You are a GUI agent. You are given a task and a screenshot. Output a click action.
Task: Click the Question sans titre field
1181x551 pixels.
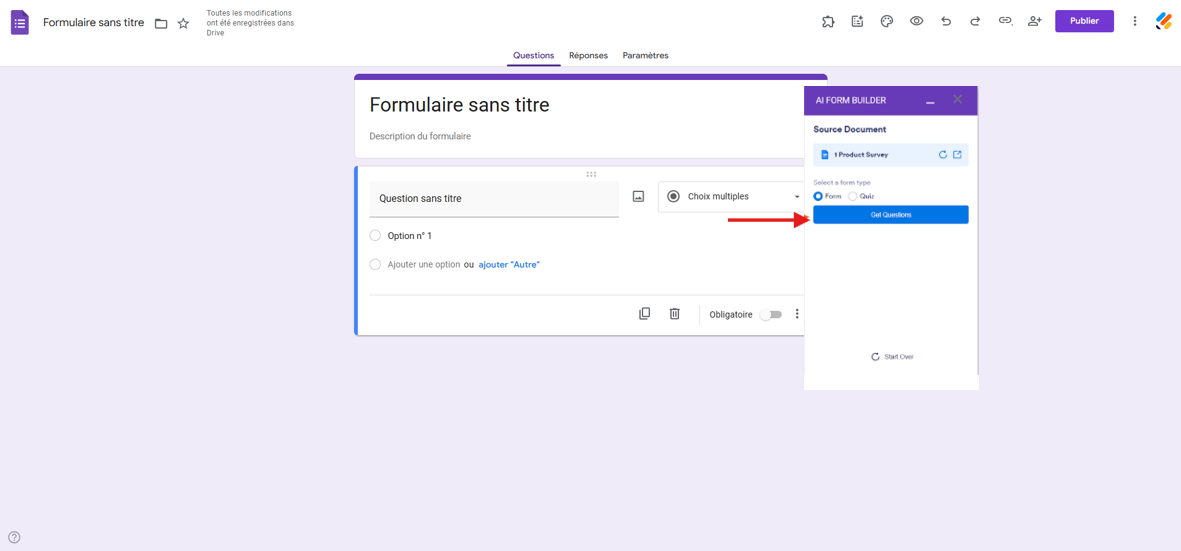(x=494, y=199)
